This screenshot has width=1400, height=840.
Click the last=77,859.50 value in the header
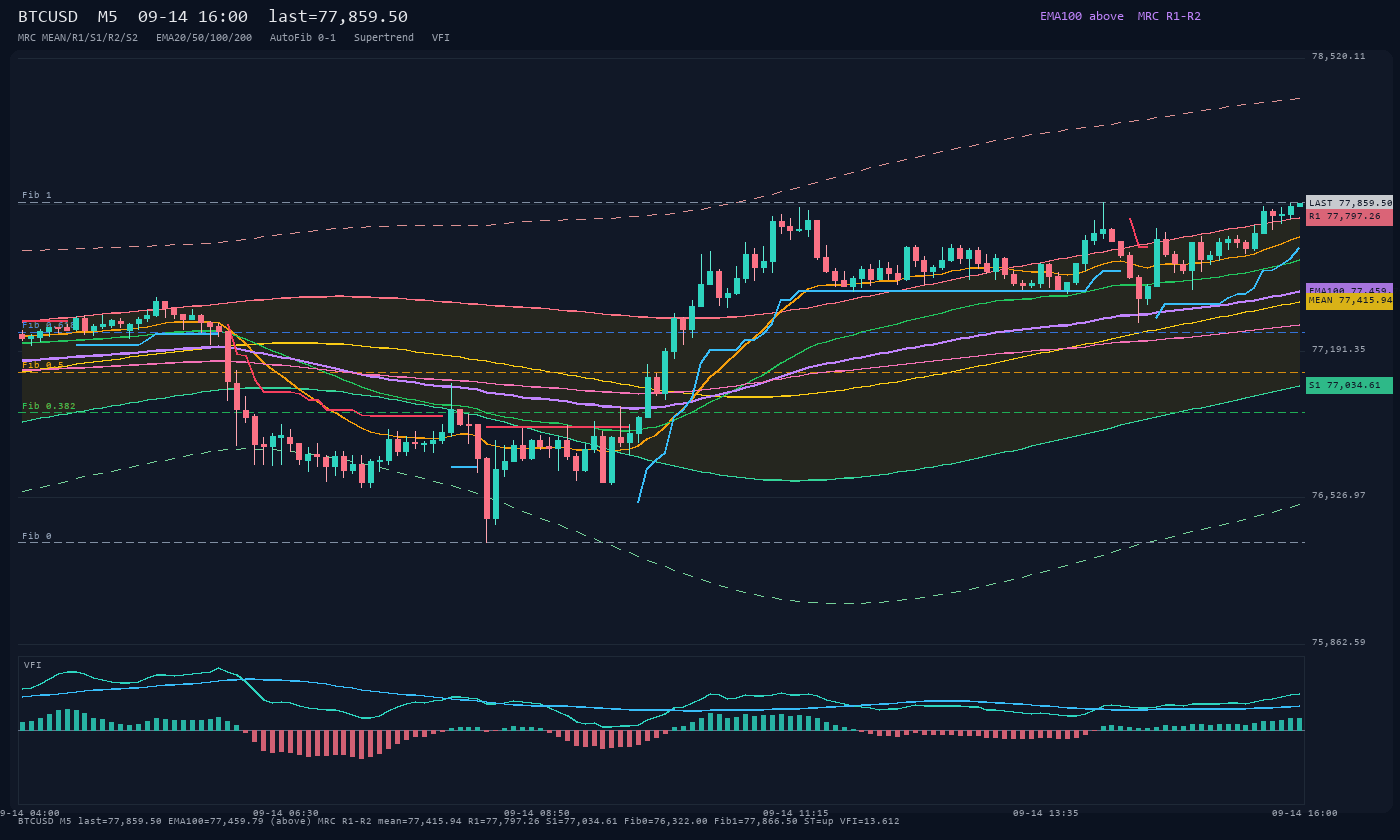pyautogui.click(x=338, y=17)
